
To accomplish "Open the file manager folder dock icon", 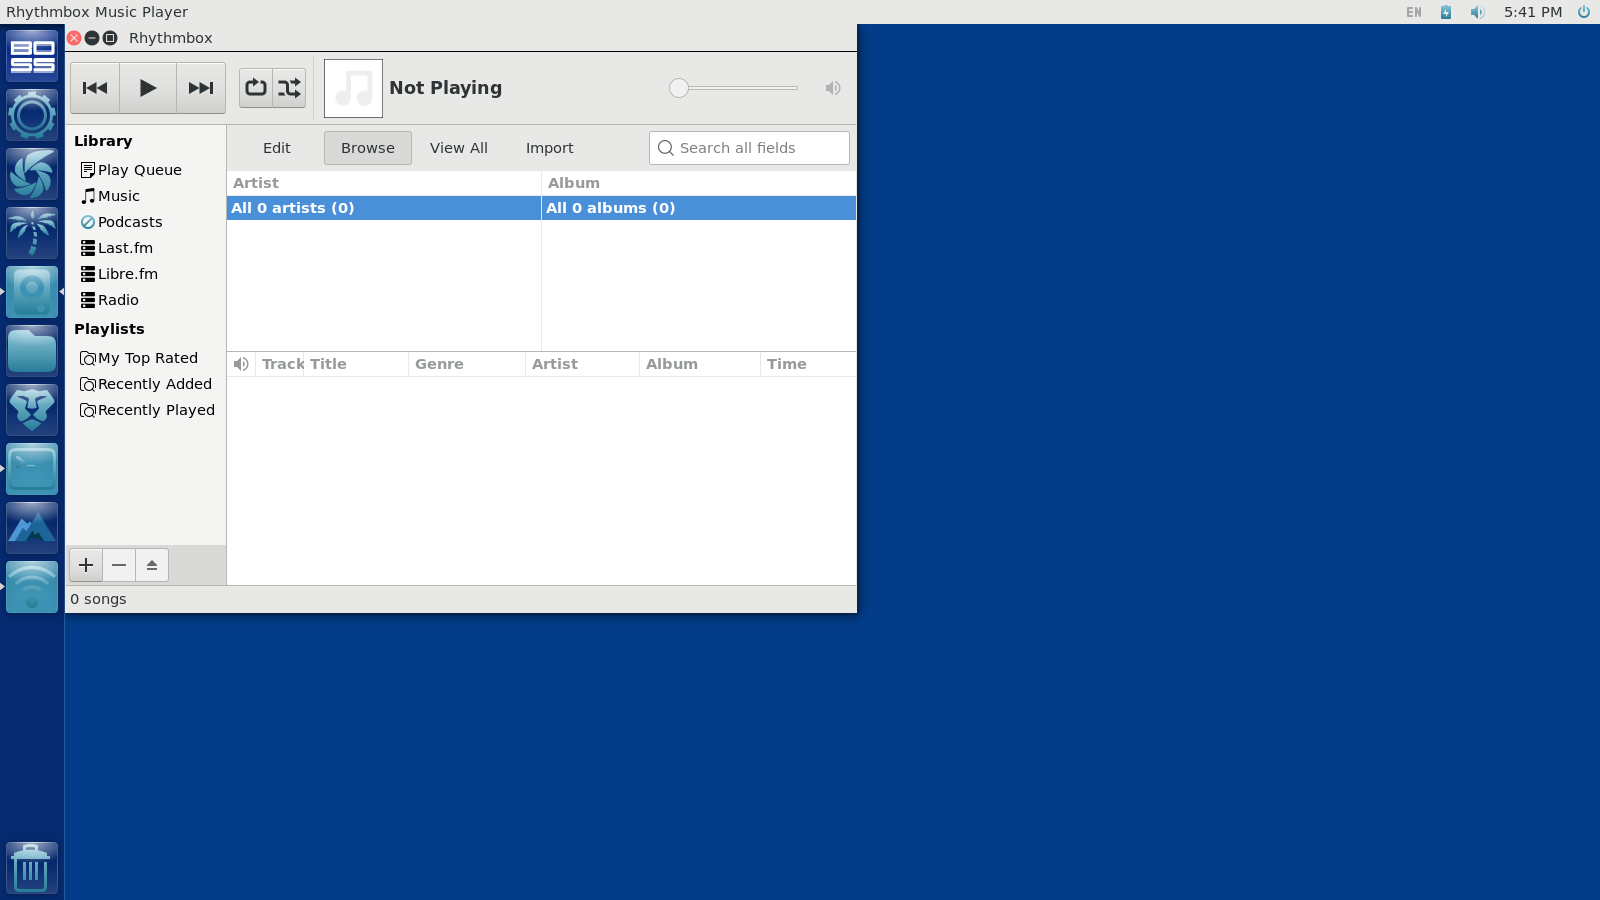I will click(x=32, y=351).
